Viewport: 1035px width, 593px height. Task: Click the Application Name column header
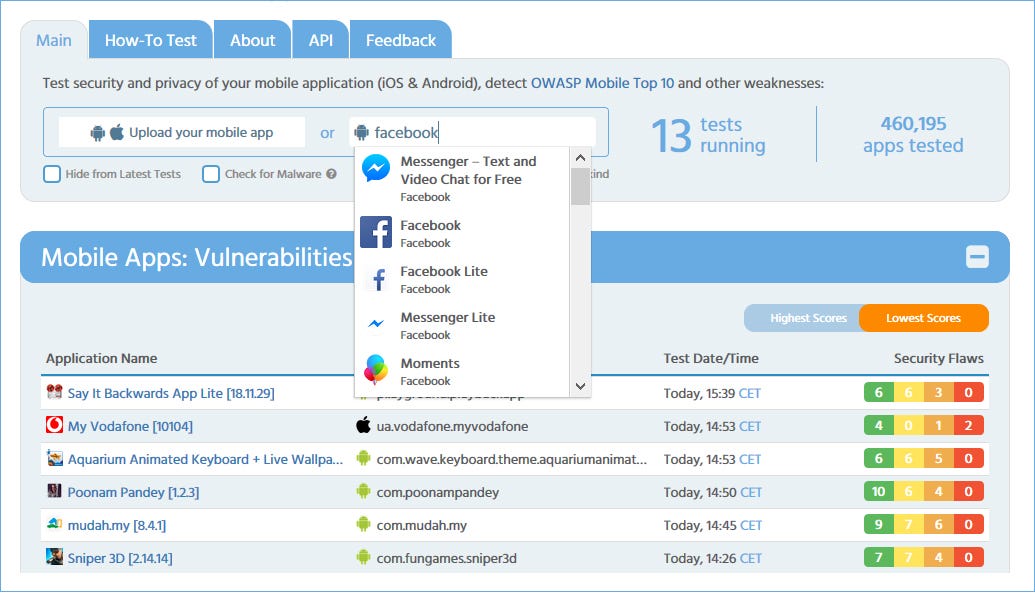click(102, 359)
